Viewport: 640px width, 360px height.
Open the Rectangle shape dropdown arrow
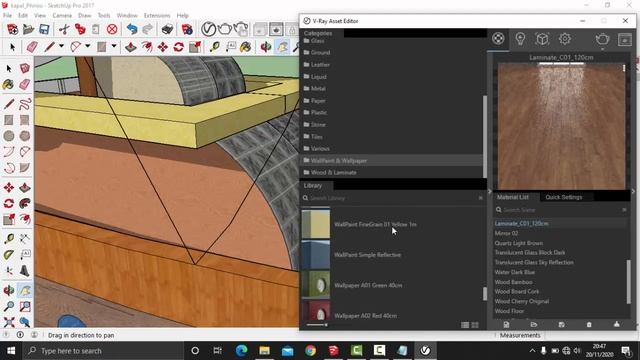[114, 47]
